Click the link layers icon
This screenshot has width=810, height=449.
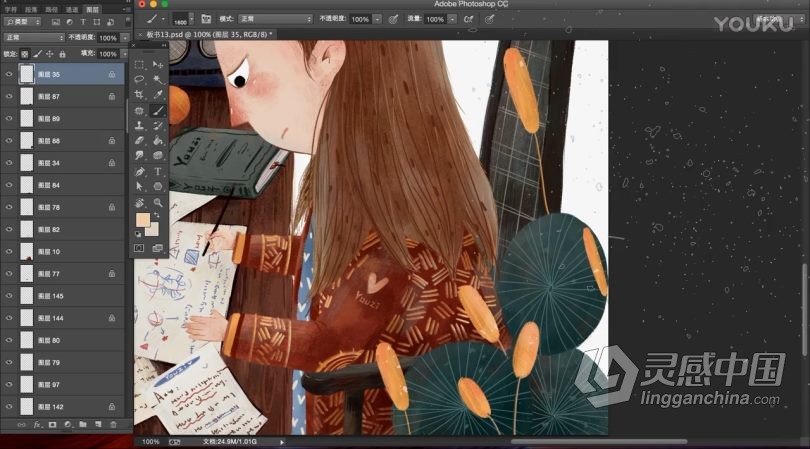22,425
